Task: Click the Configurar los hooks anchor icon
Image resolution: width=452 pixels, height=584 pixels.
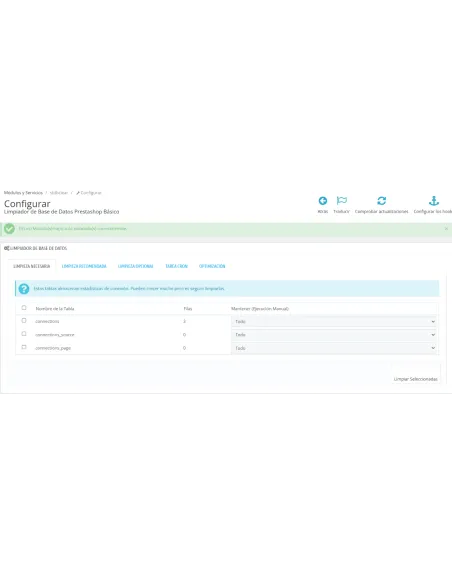Action: tap(434, 201)
